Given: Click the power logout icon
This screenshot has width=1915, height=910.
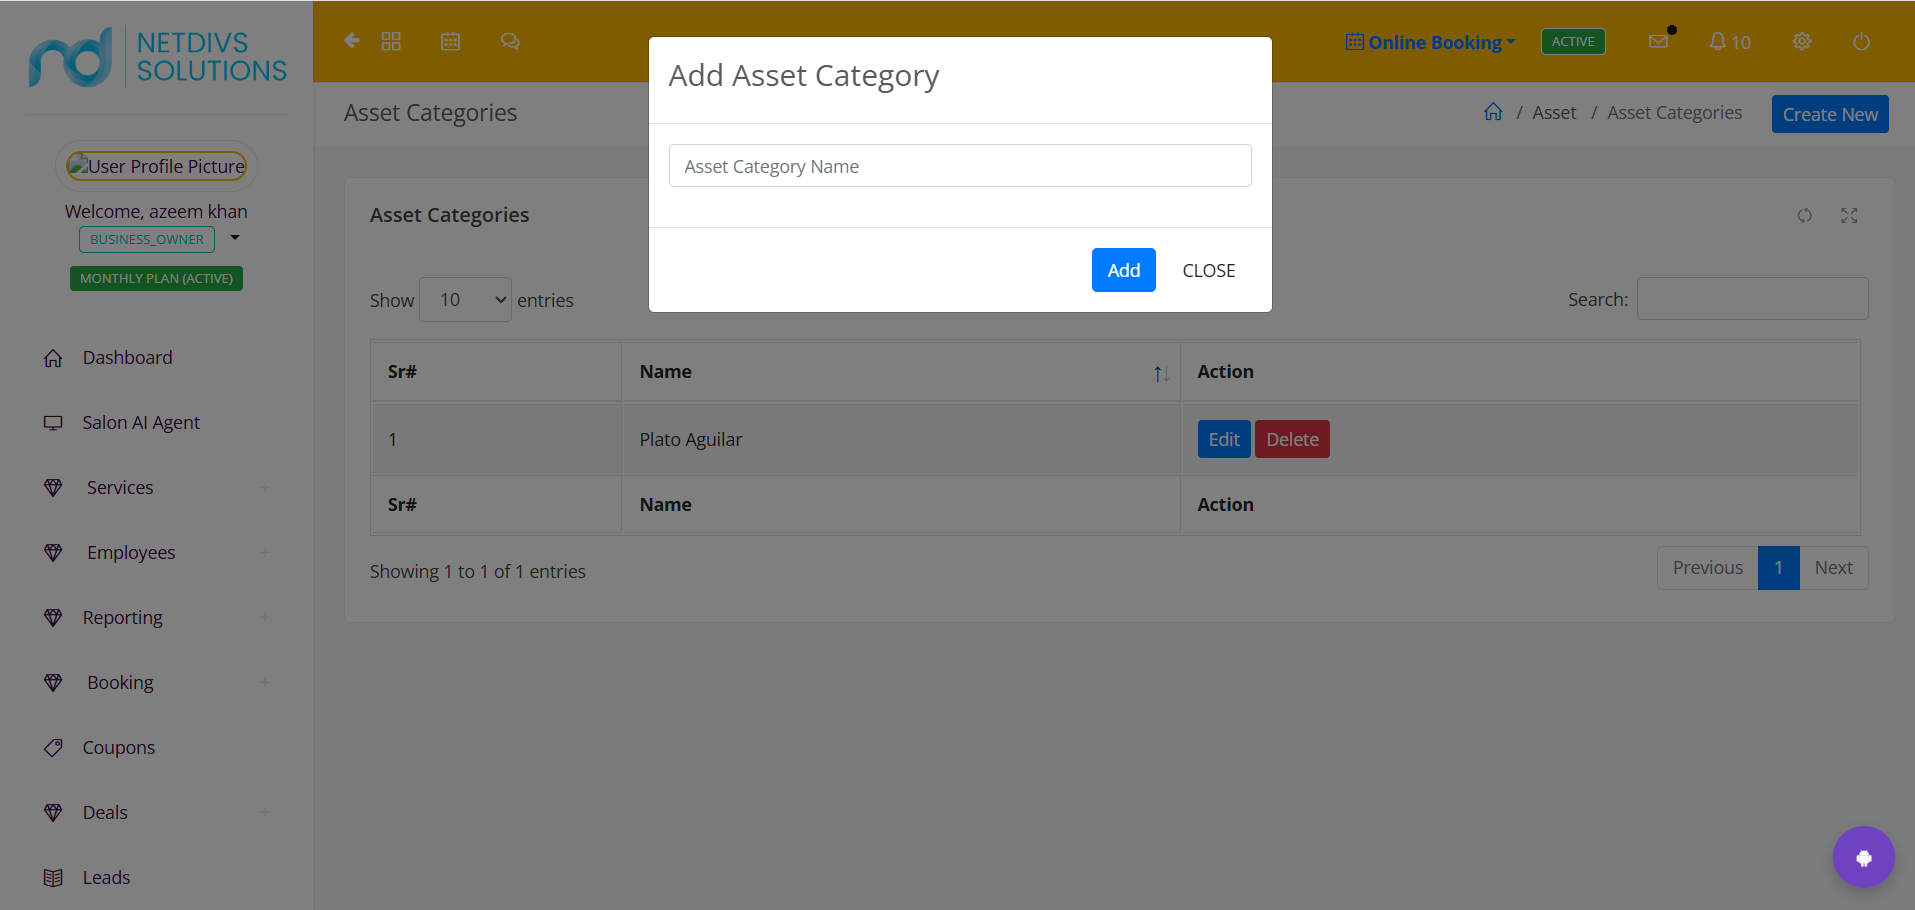Looking at the screenshot, I should (x=1861, y=41).
